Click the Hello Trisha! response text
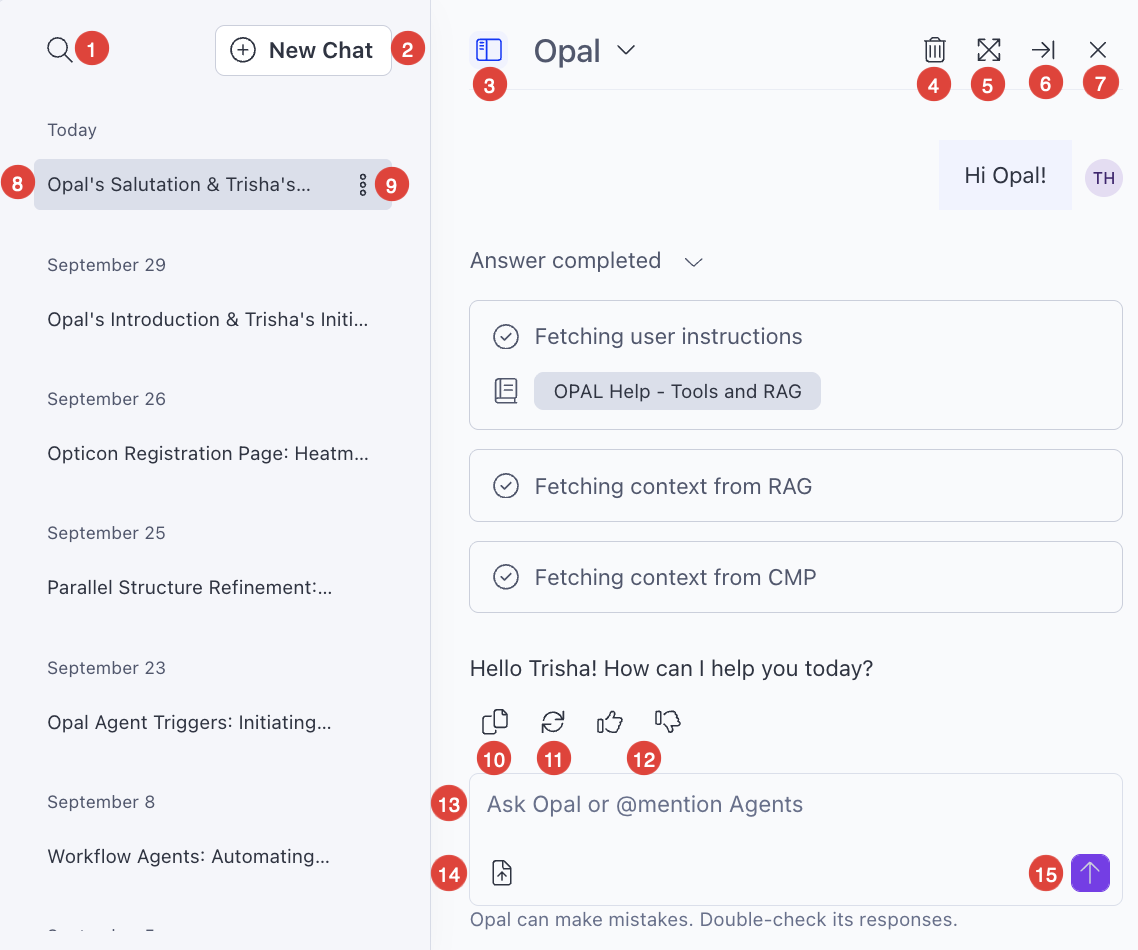This screenshot has width=1138, height=950. coord(671,668)
